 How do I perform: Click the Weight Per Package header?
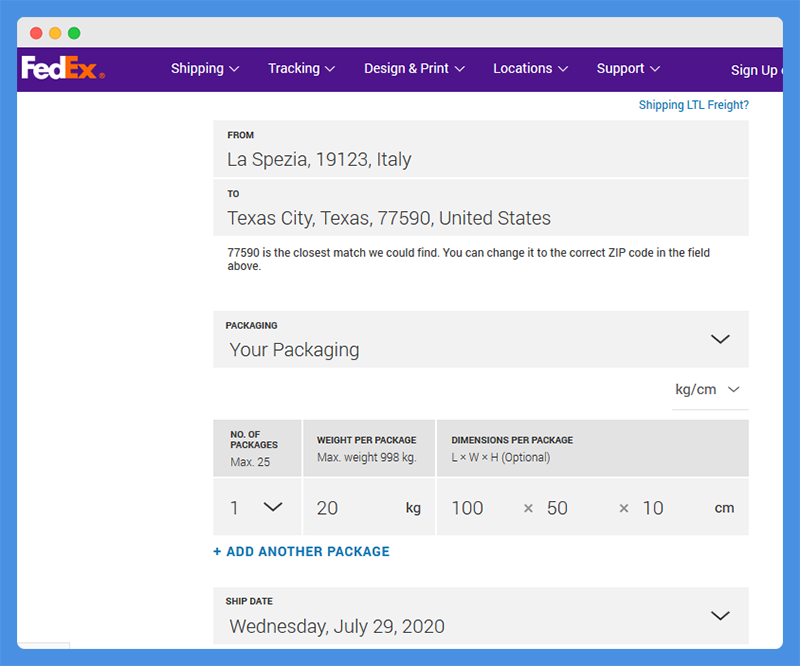369,448
